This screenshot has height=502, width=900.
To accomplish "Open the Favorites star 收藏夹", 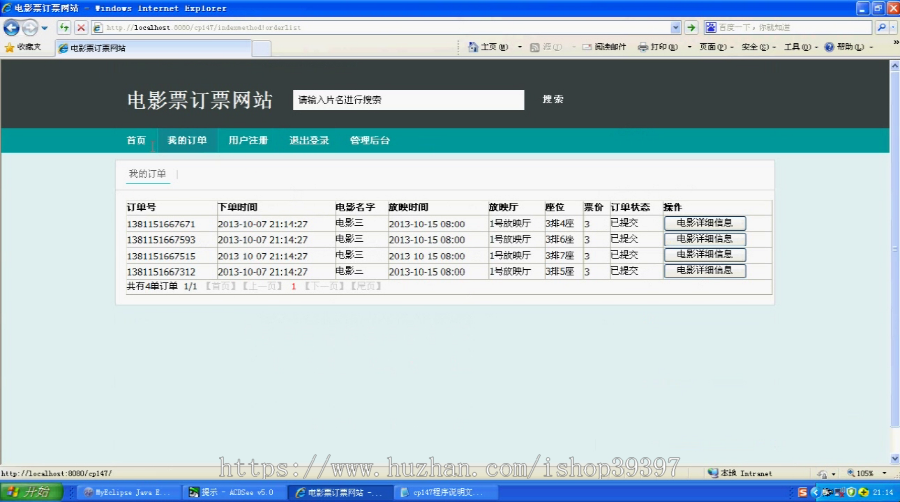I will (23, 48).
